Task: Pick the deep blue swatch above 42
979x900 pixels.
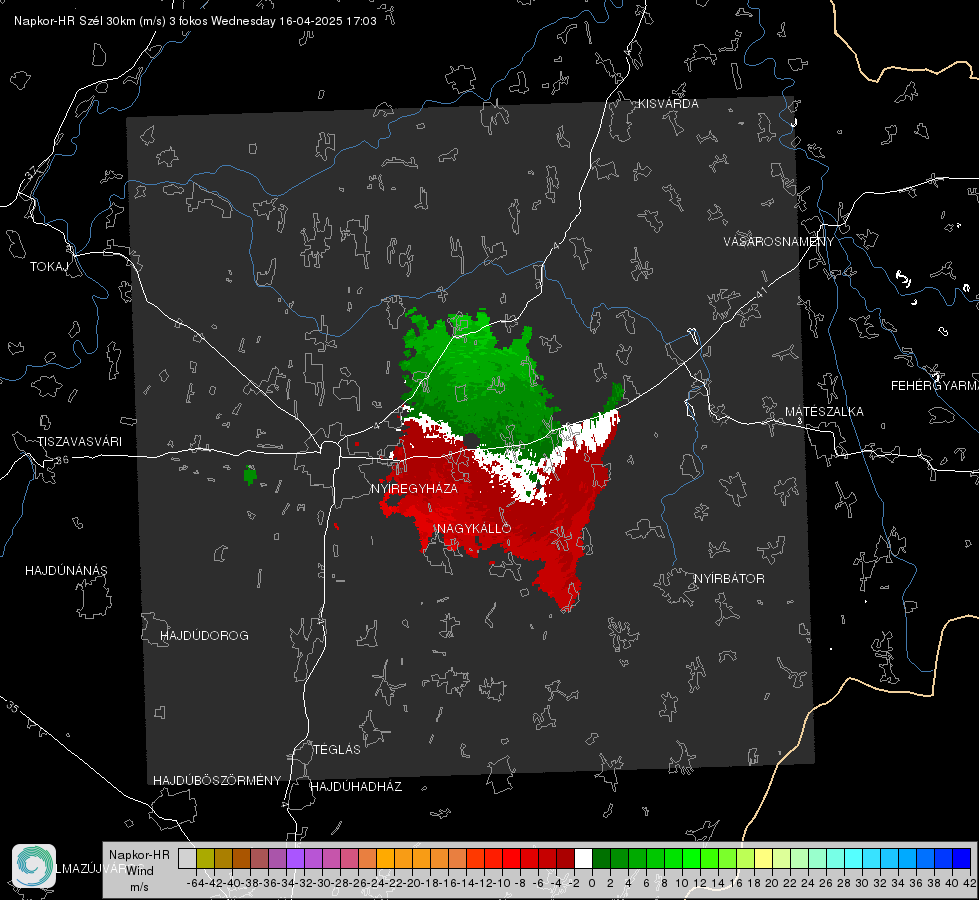Action: 962,859
